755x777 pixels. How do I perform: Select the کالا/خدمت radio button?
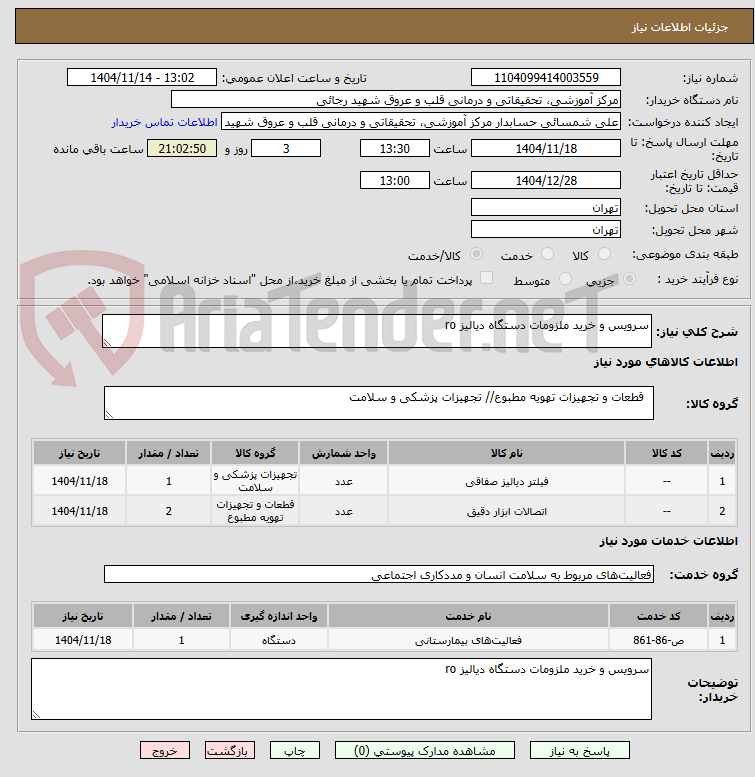[x=476, y=254]
